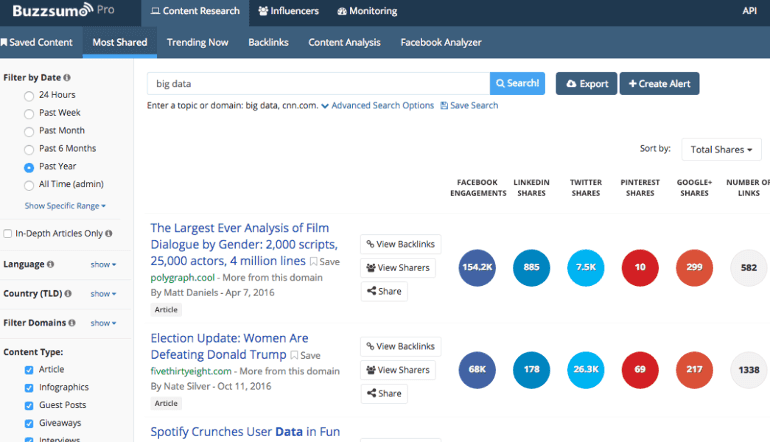Uncheck the Infographics content type
Image resolution: width=770 pixels, height=442 pixels.
29,388
